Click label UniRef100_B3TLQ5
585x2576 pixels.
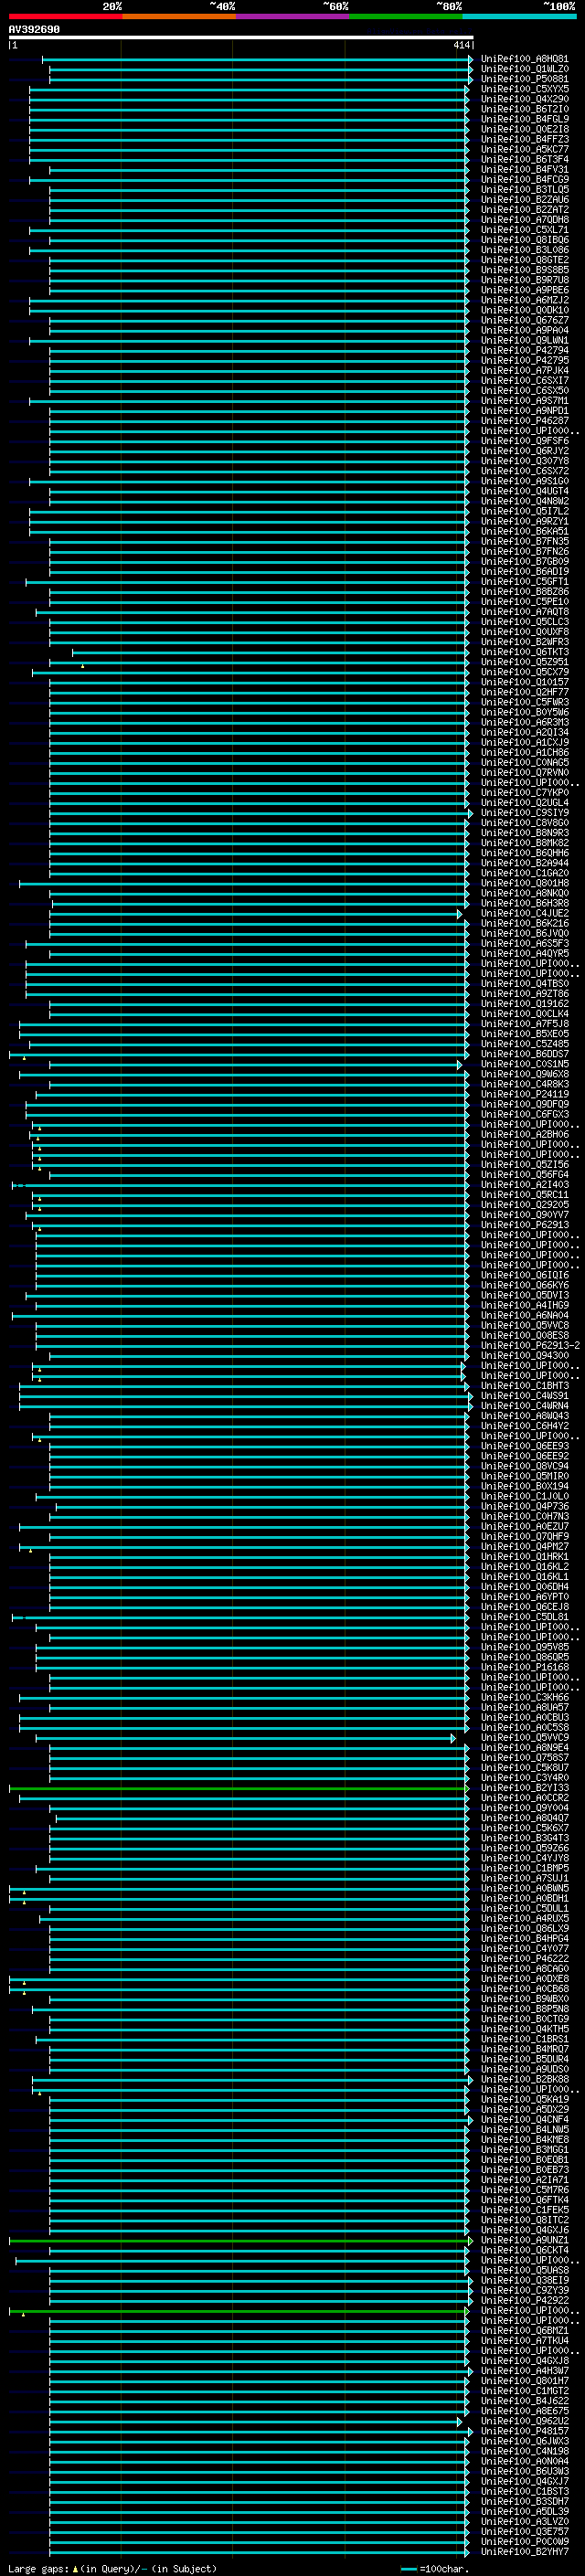pos(524,190)
